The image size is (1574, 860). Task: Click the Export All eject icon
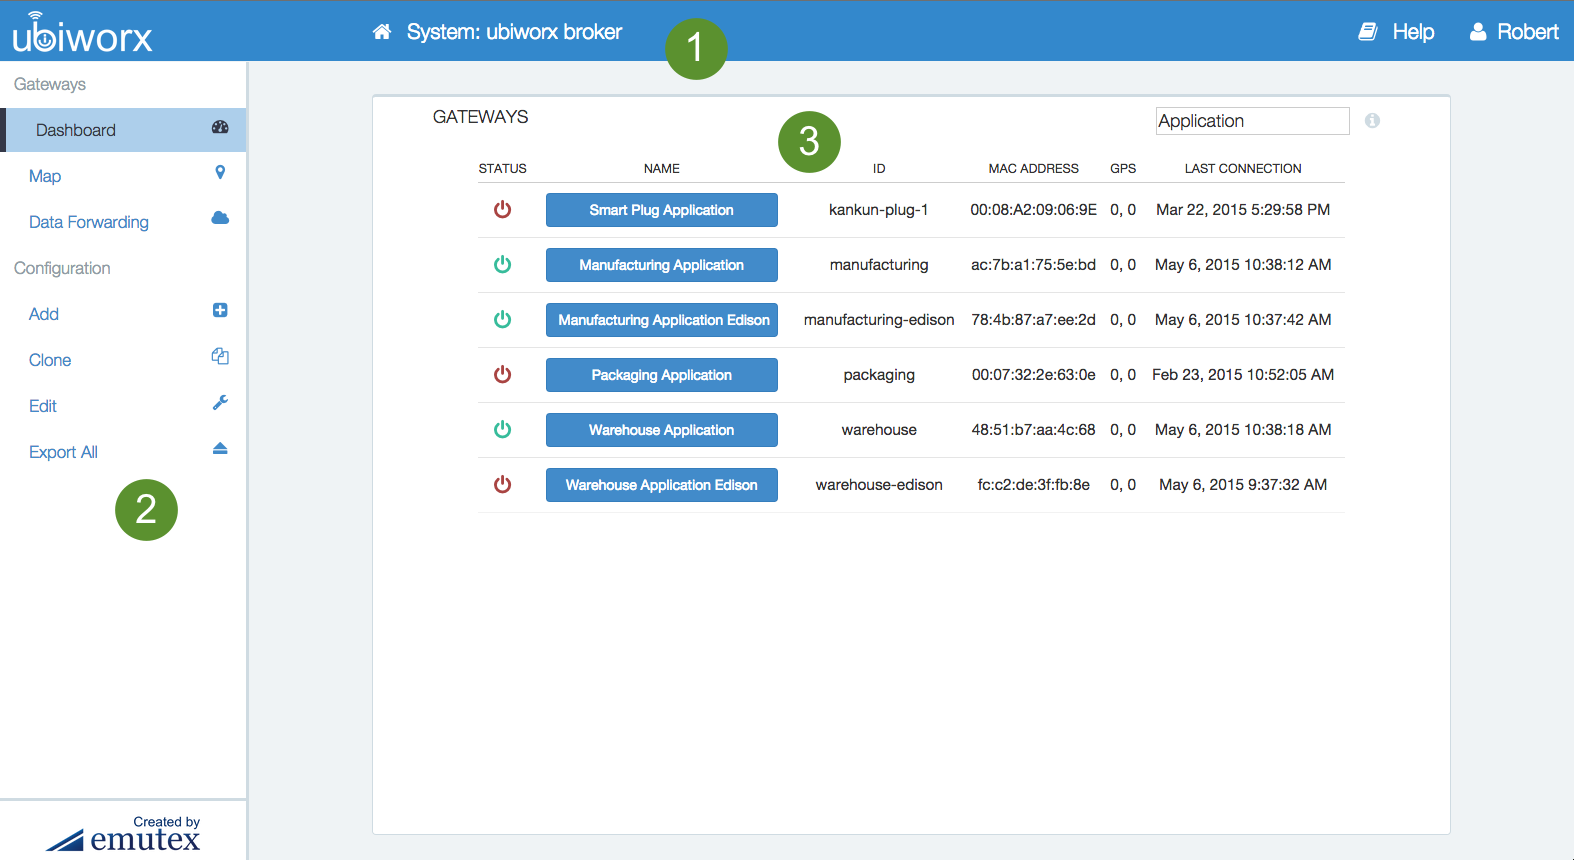point(220,448)
